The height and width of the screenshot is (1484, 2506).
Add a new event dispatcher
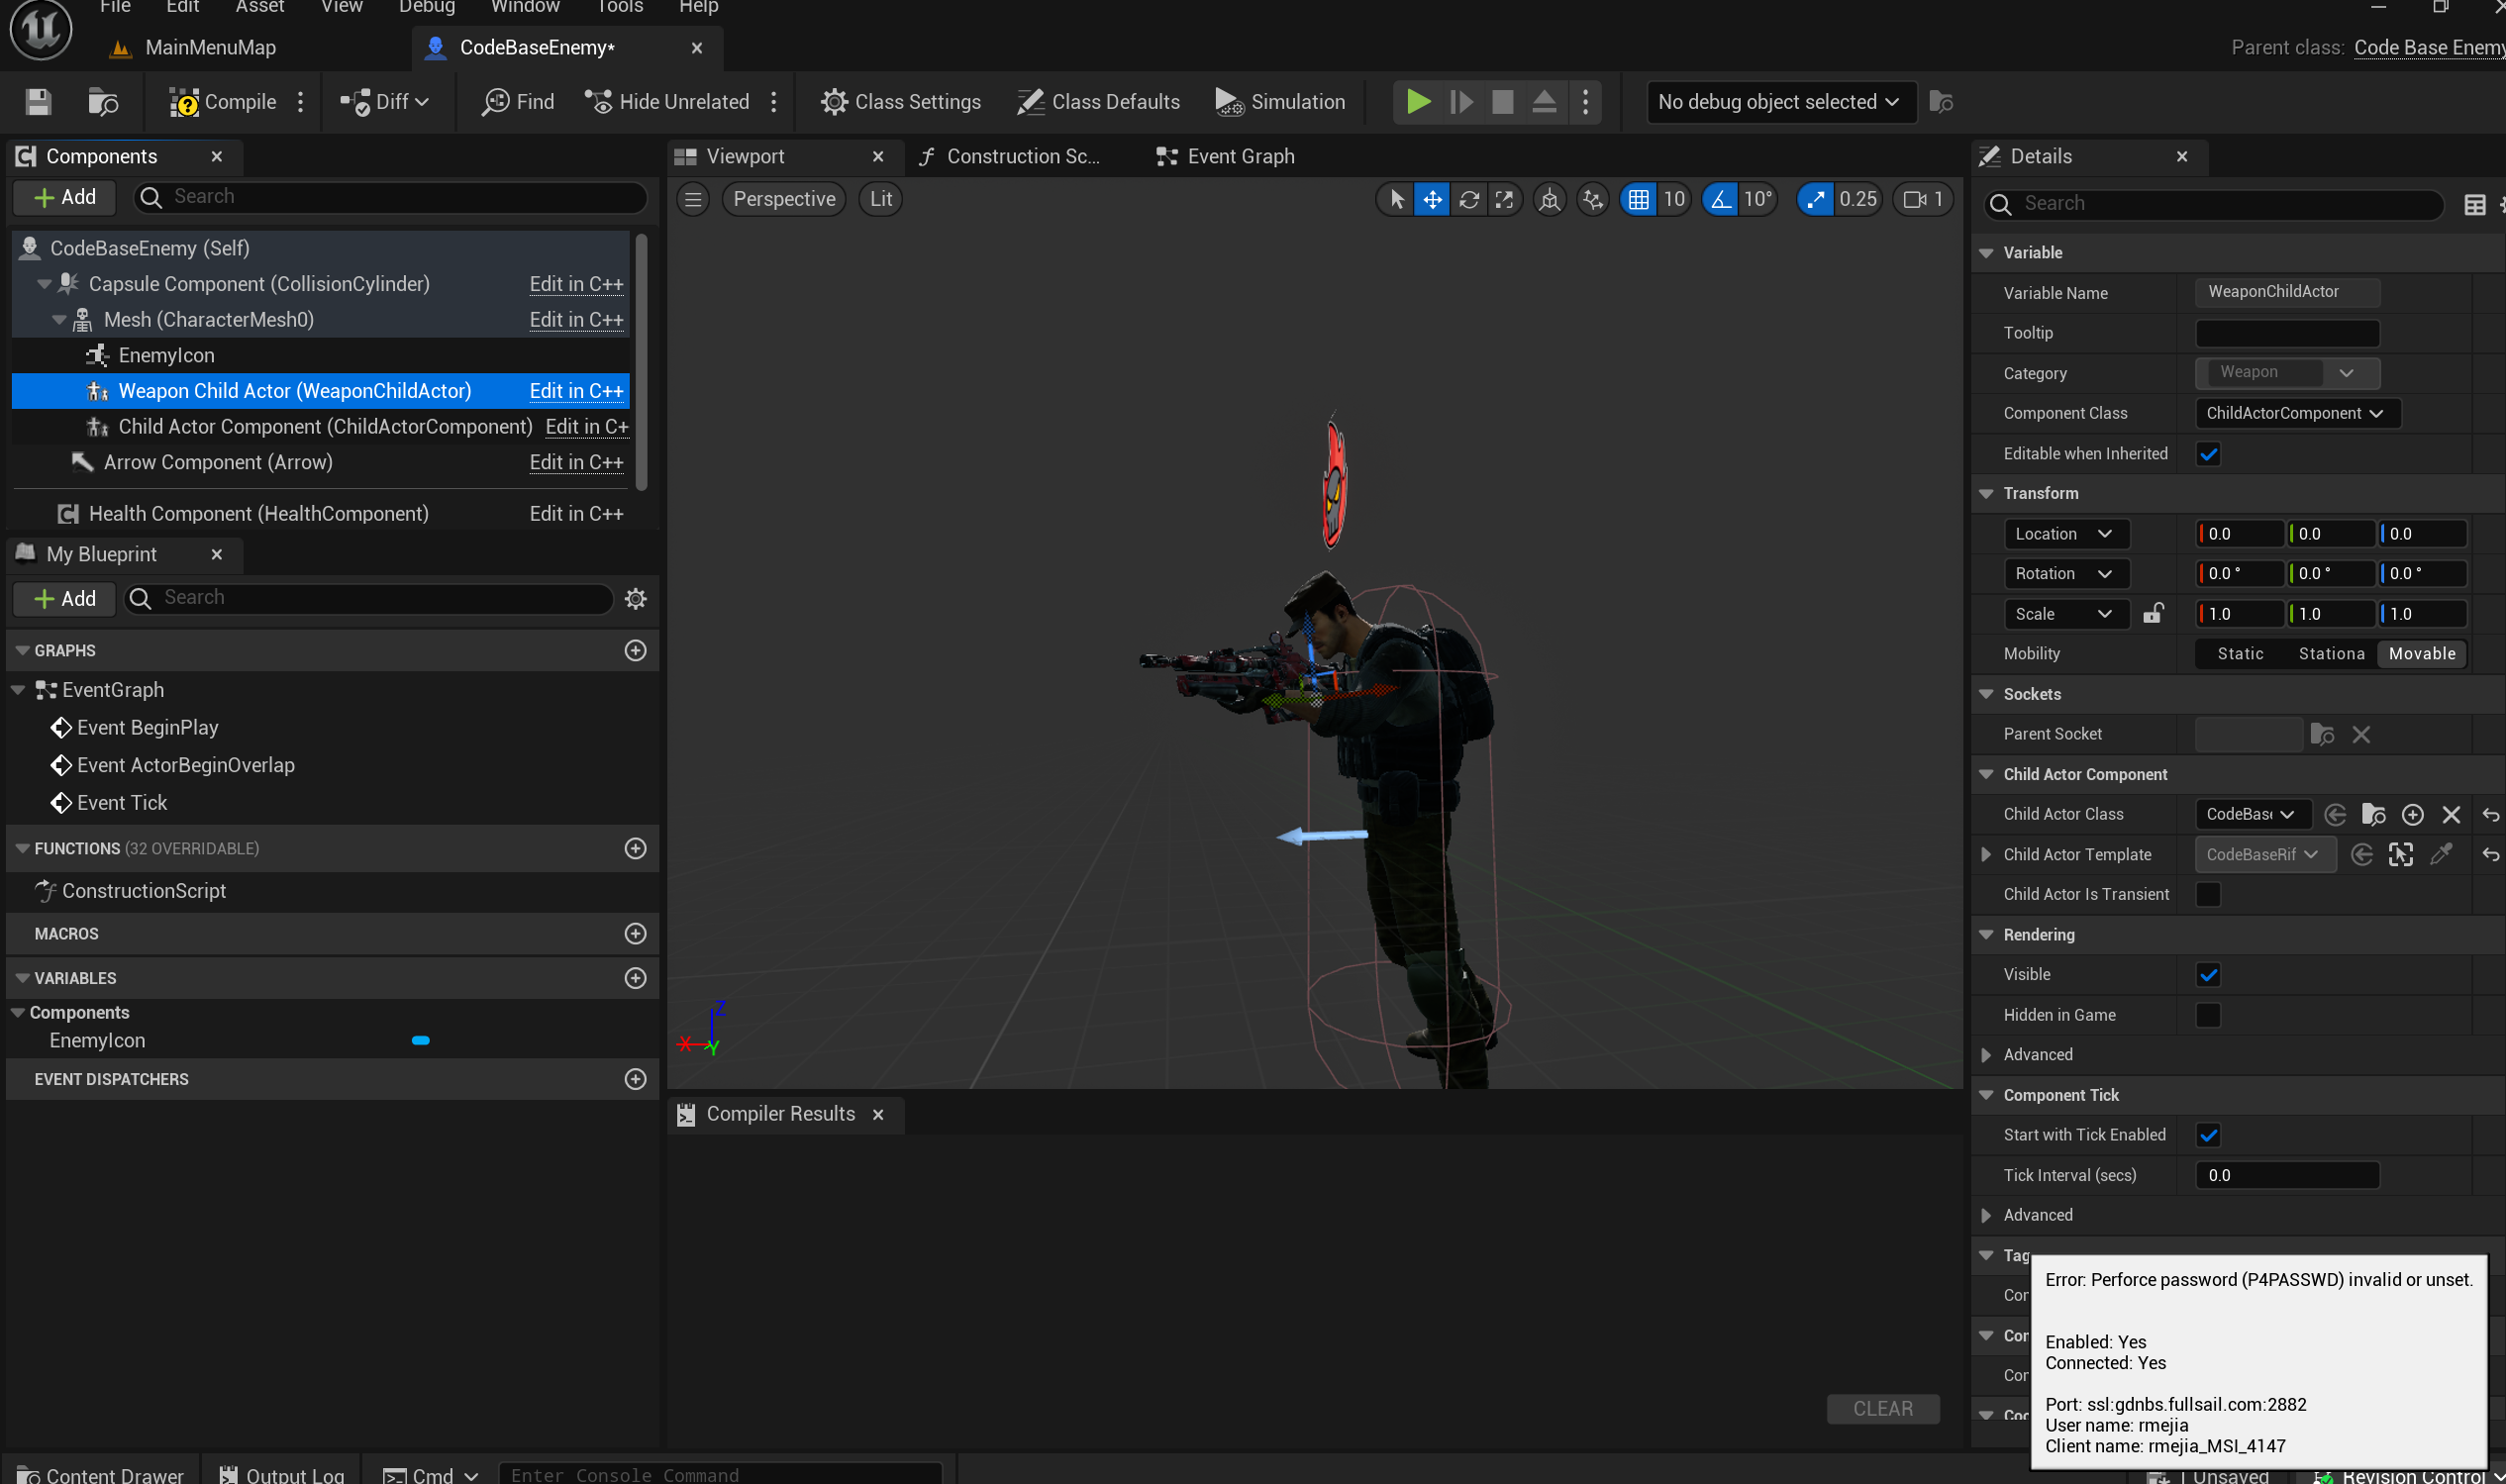coord(635,1079)
